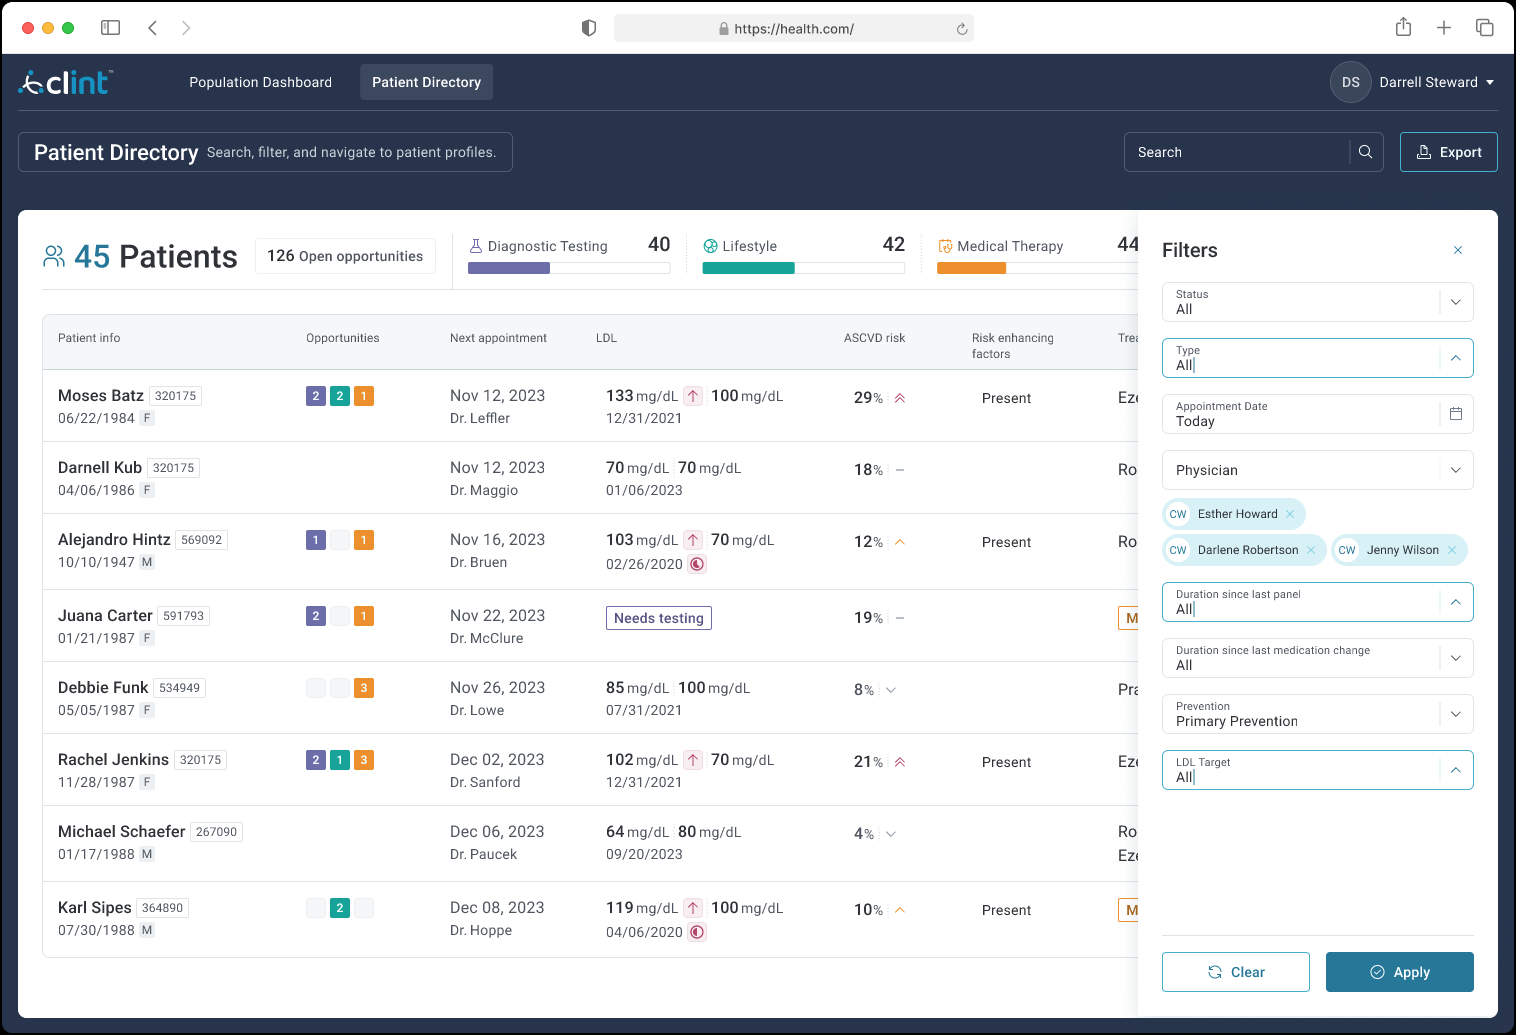Click into the Search input field
This screenshot has height=1035, width=1516.
(x=1236, y=152)
